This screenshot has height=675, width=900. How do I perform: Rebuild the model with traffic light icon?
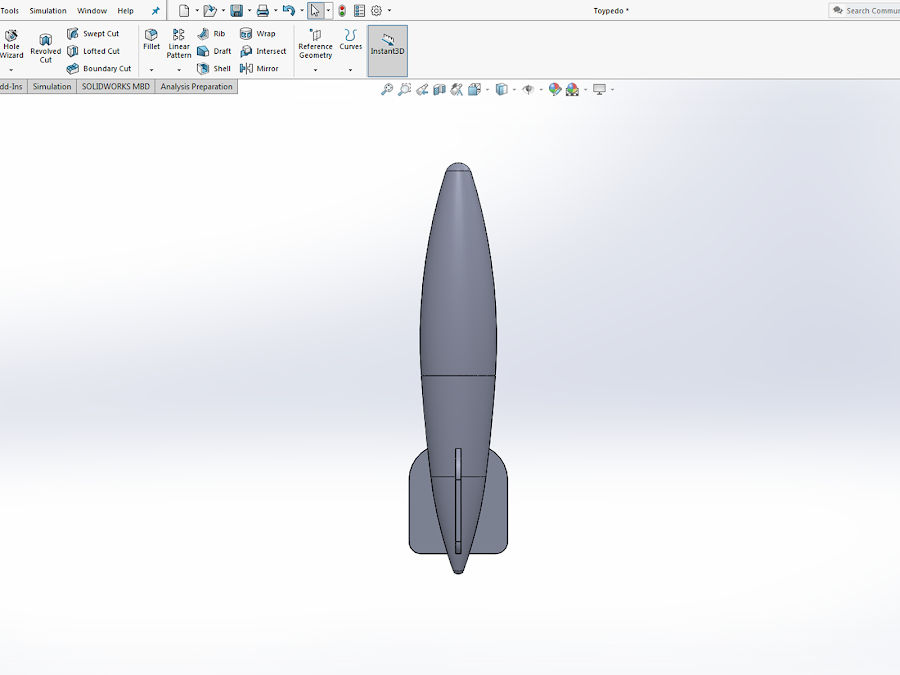[342, 10]
